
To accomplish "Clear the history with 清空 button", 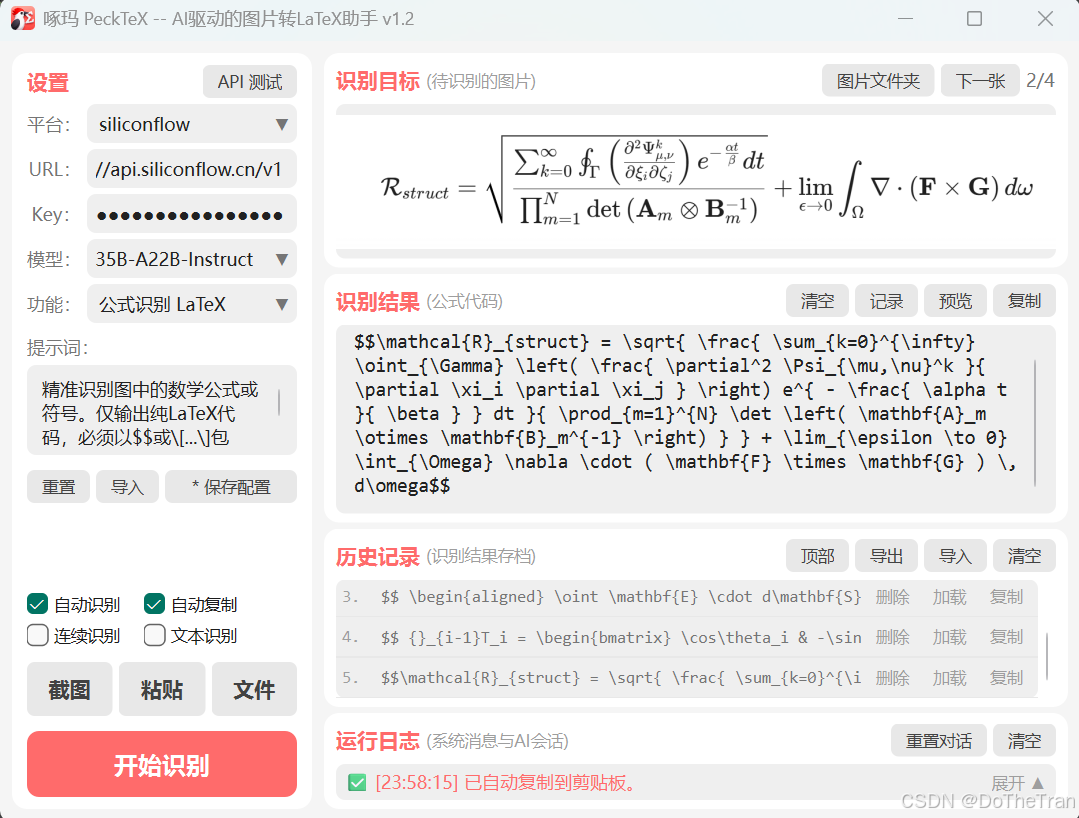I will coord(1024,555).
